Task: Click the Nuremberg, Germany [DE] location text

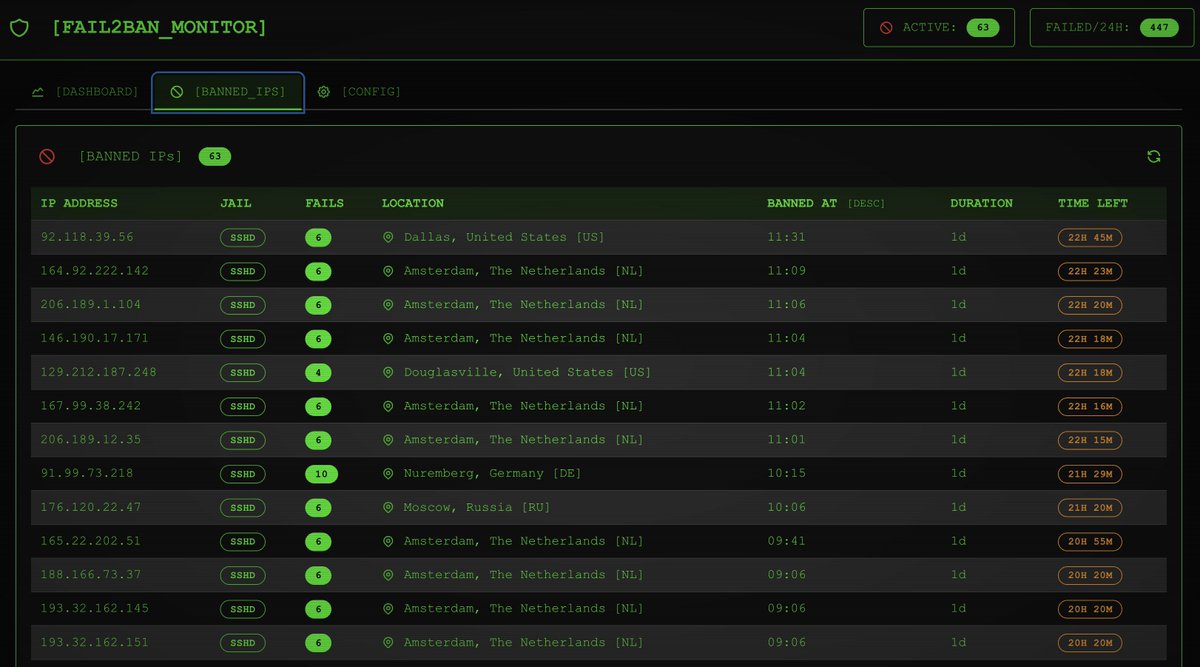Action: coord(492,474)
